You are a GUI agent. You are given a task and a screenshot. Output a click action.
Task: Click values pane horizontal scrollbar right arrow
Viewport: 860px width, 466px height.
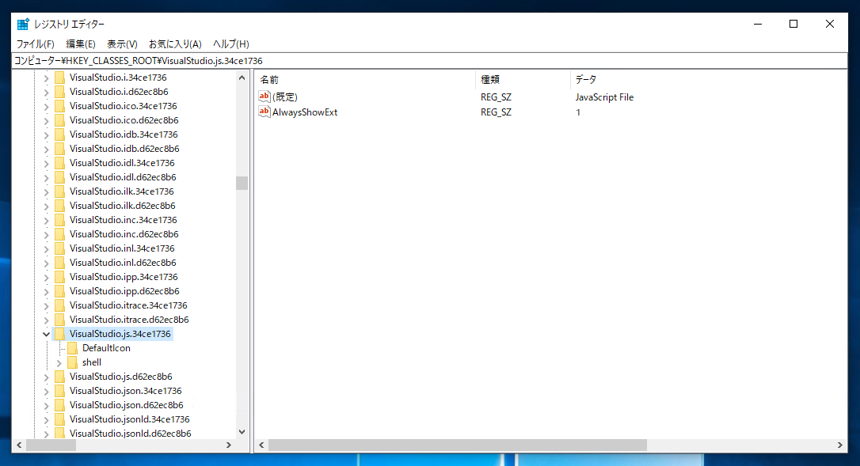tap(840, 445)
